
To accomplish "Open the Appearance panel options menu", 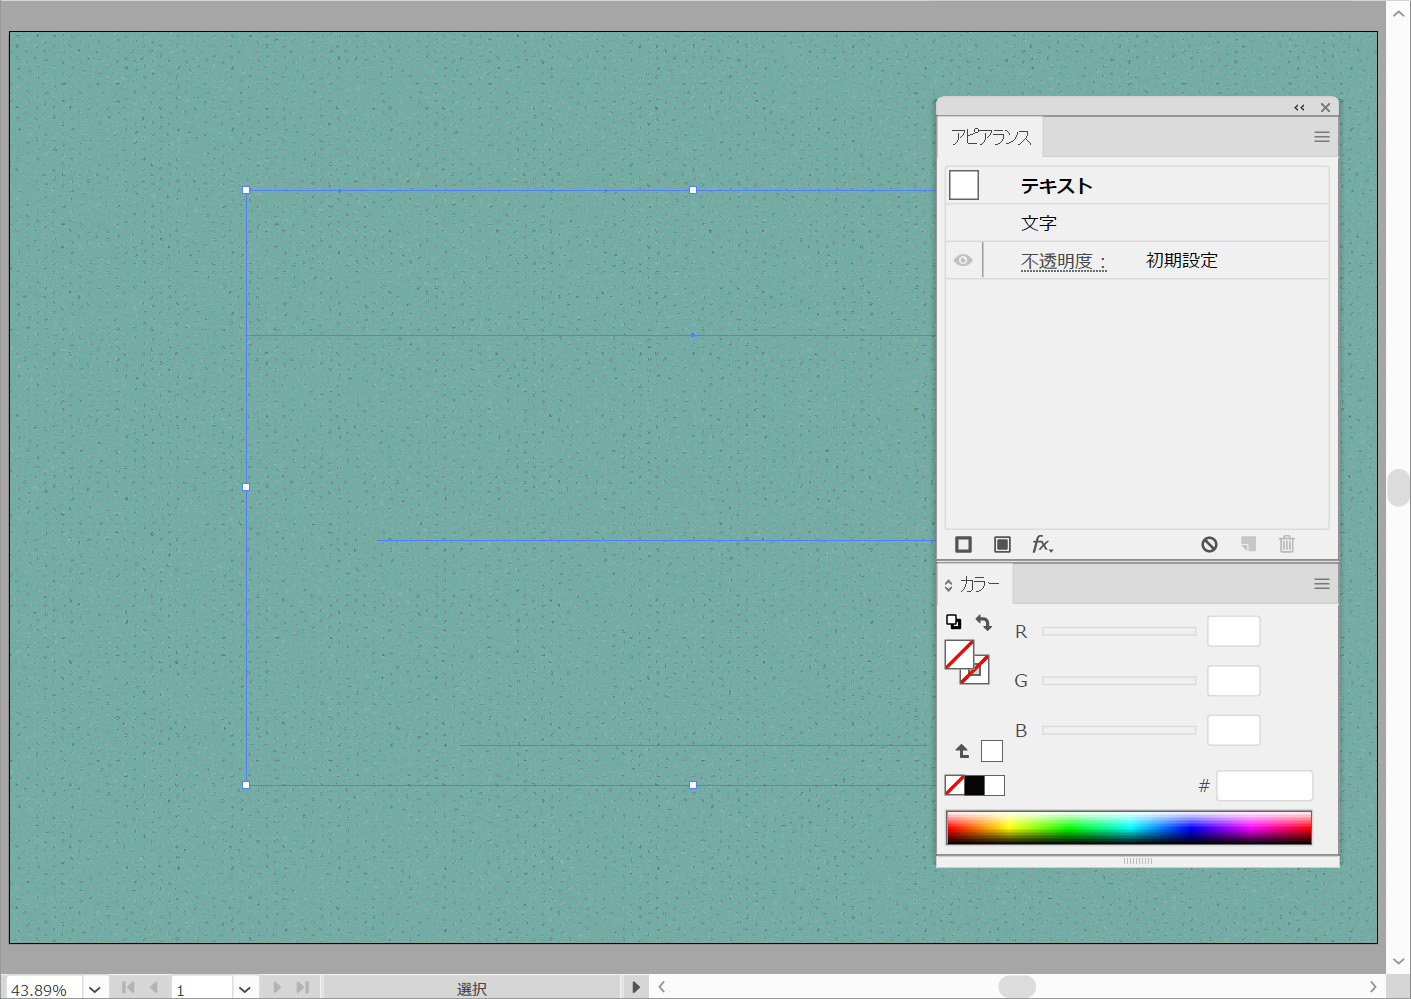I will [x=1321, y=137].
